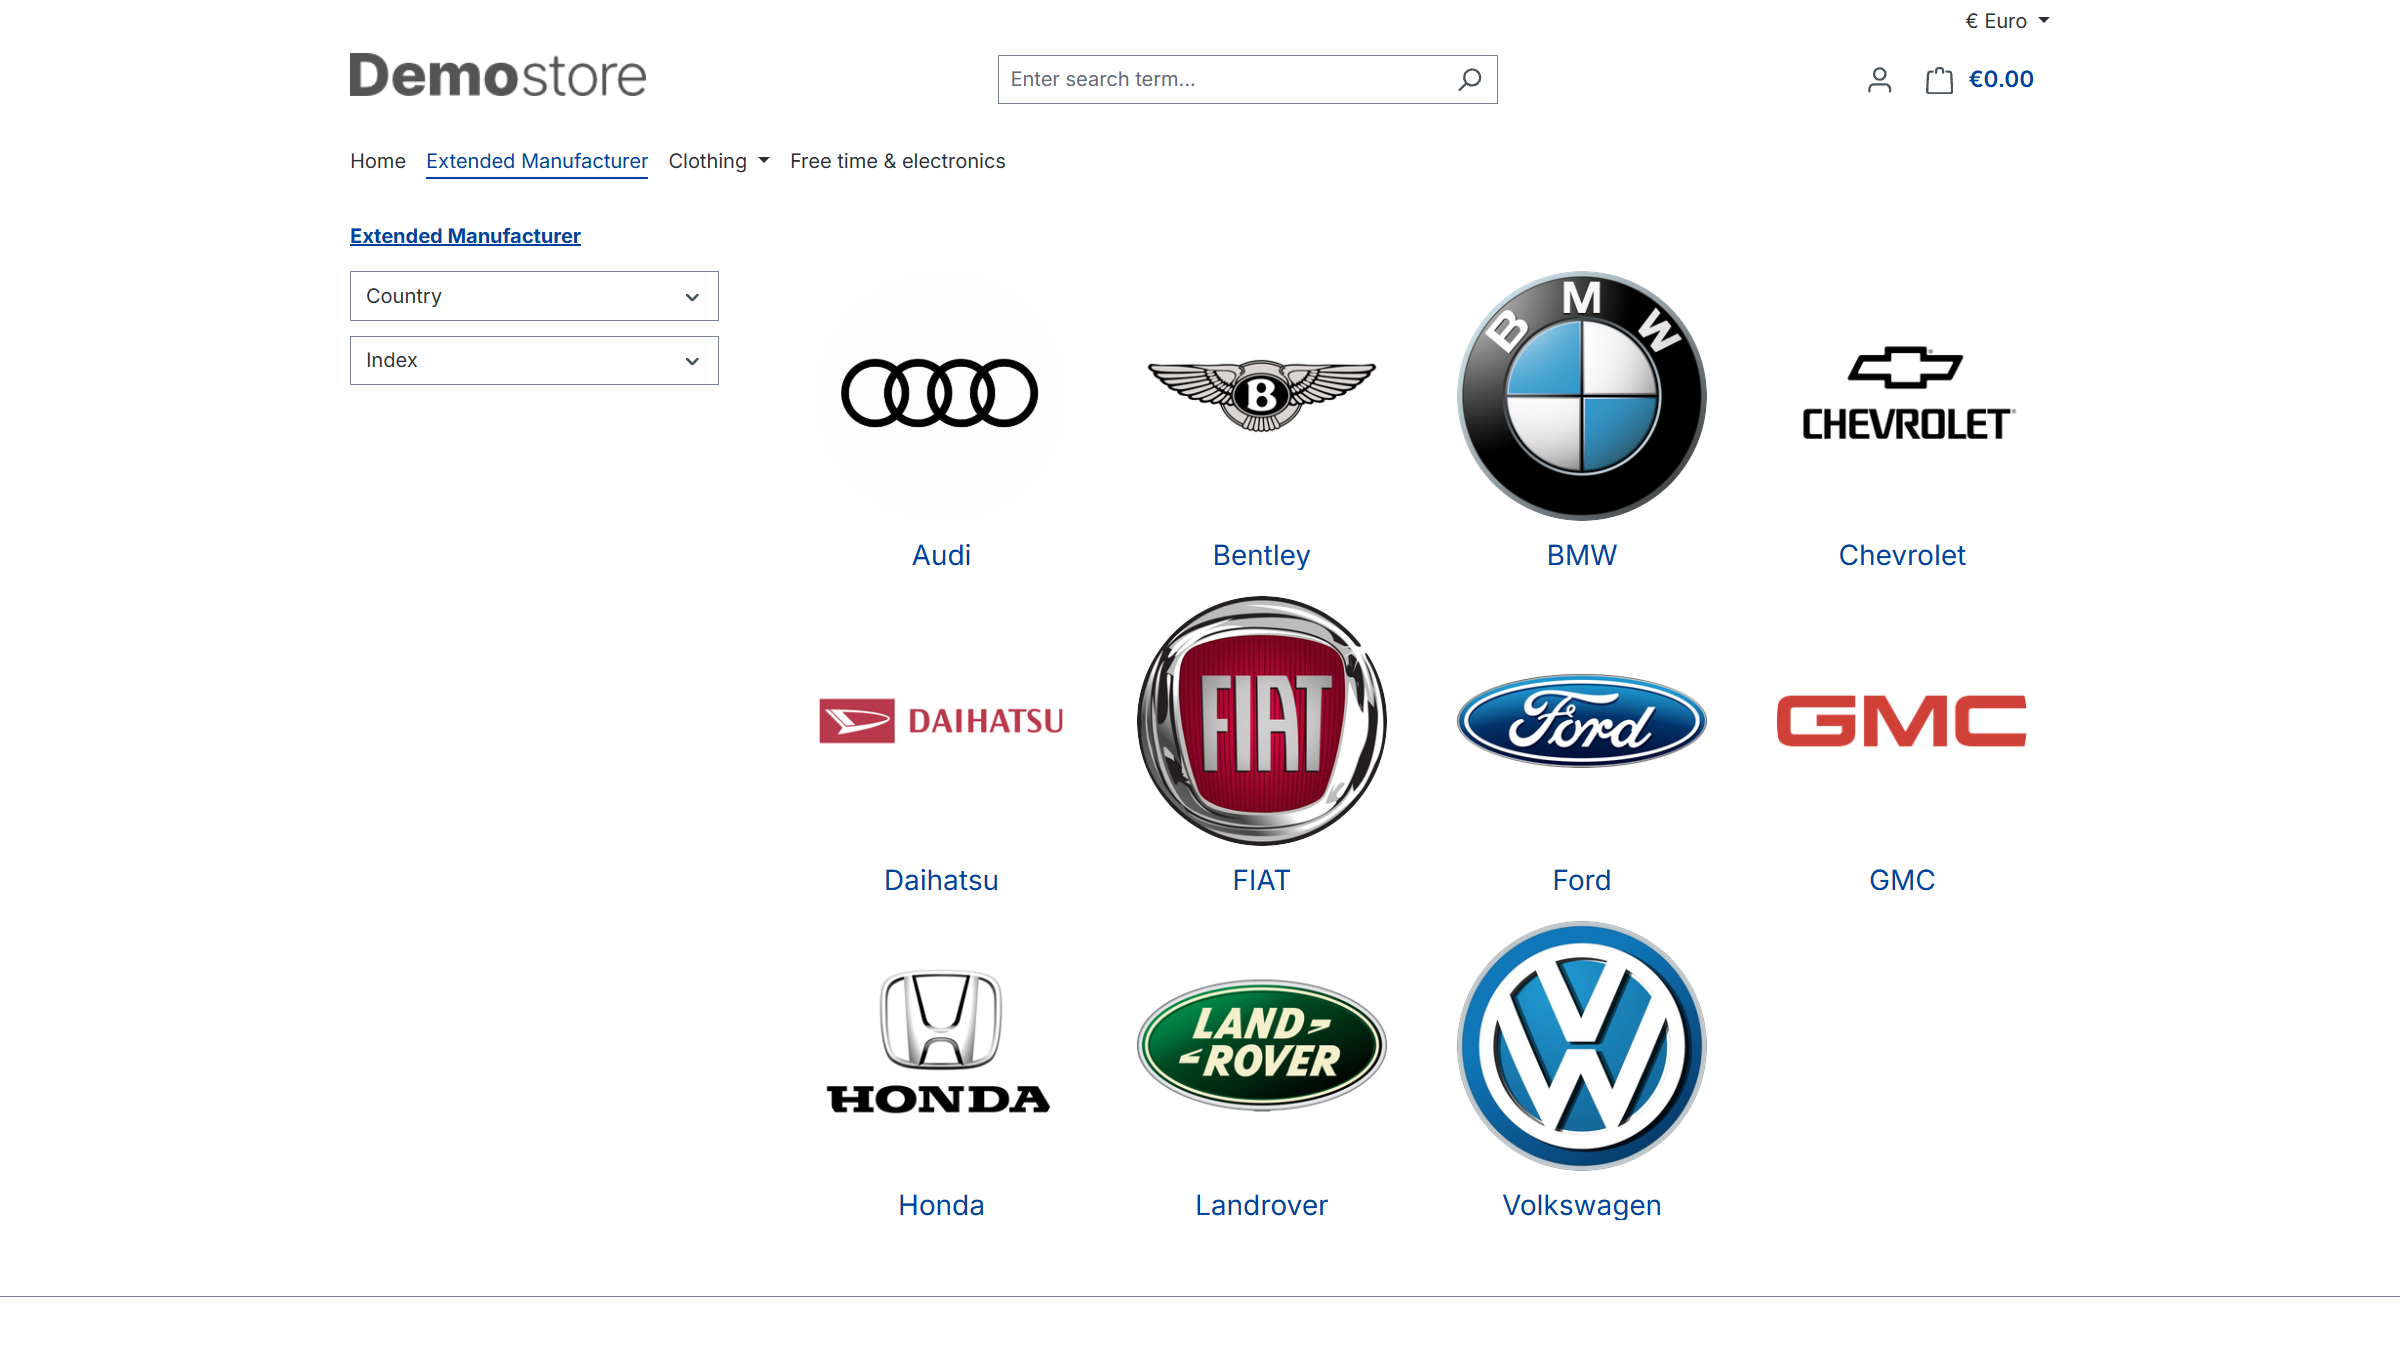Click the BMW roundel logo
The height and width of the screenshot is (1350, 2400).
click(1581, 396)
